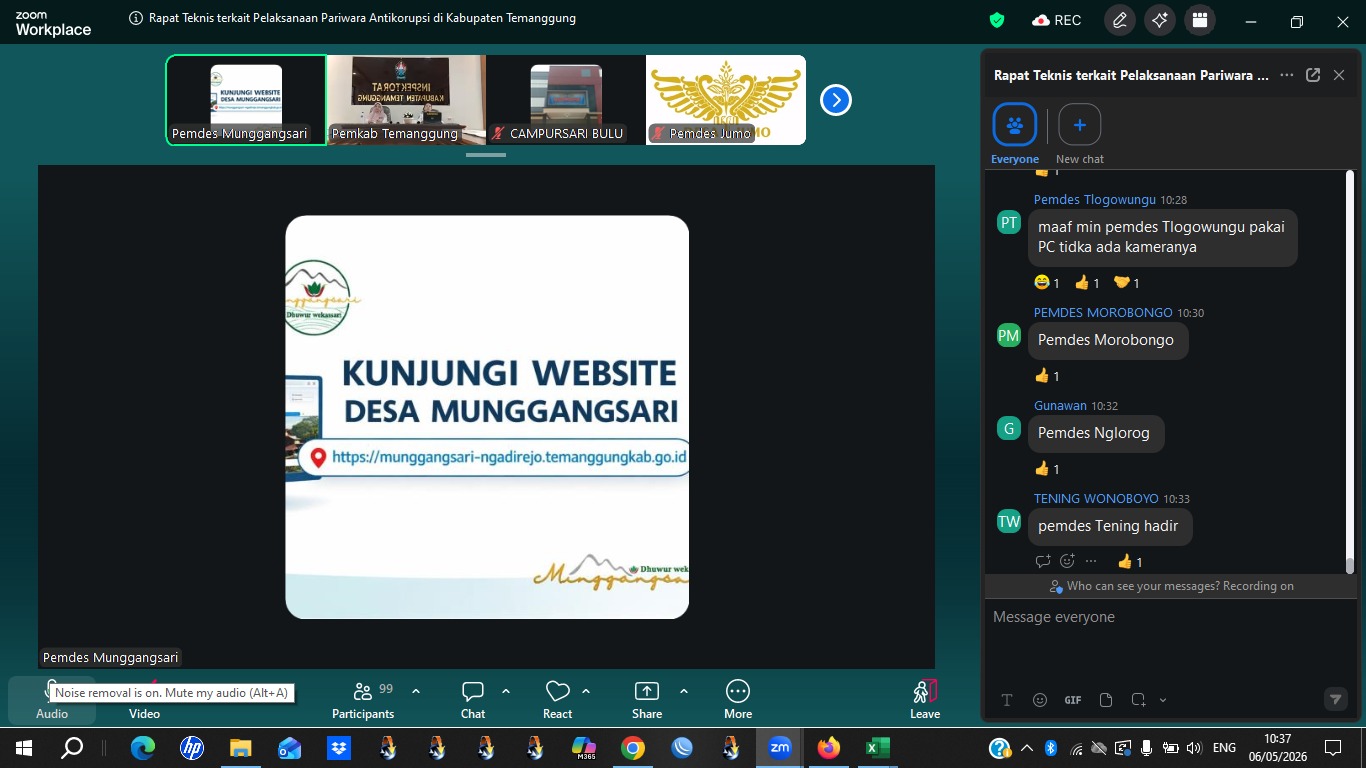Viewport: 1366px width, 768px height.
Task: Add a reaction to "pemdes Tening hadir"
Action: click(x=1067, y=561)
